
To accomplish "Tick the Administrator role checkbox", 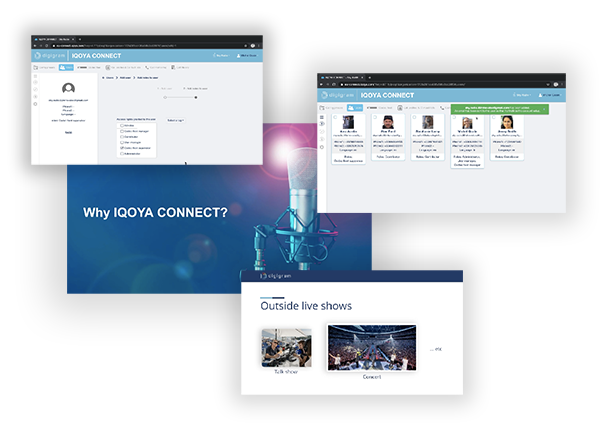I will (122, 153).
